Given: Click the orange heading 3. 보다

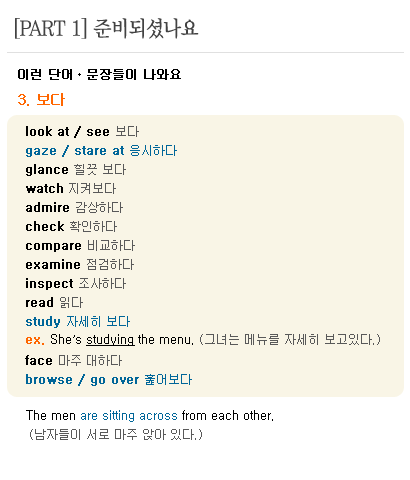Looking at the screenshot, I should 41,100.
